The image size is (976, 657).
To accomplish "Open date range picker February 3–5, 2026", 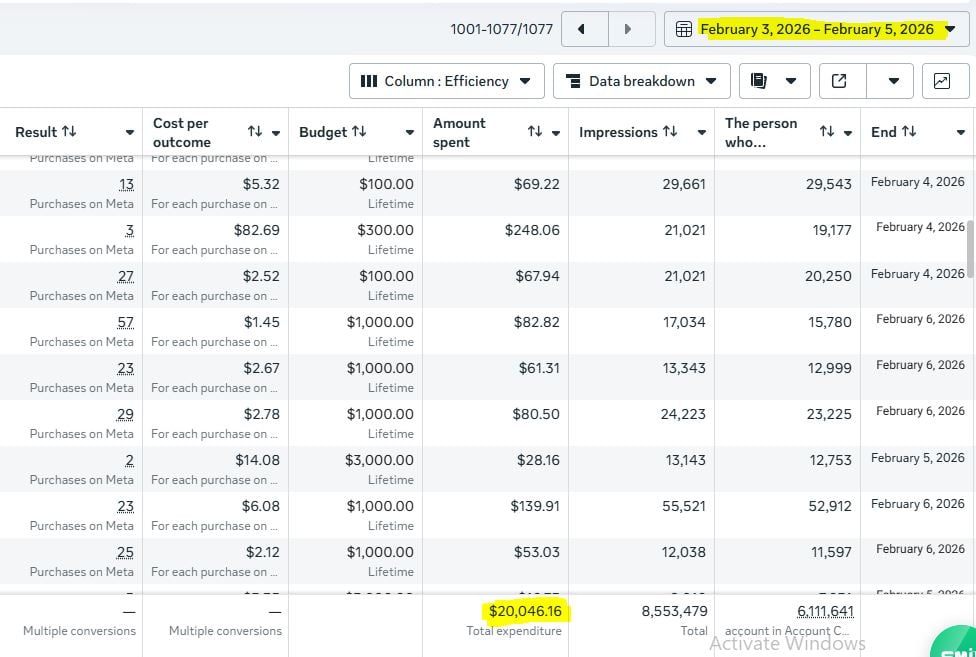I will (x=816, y=29).
